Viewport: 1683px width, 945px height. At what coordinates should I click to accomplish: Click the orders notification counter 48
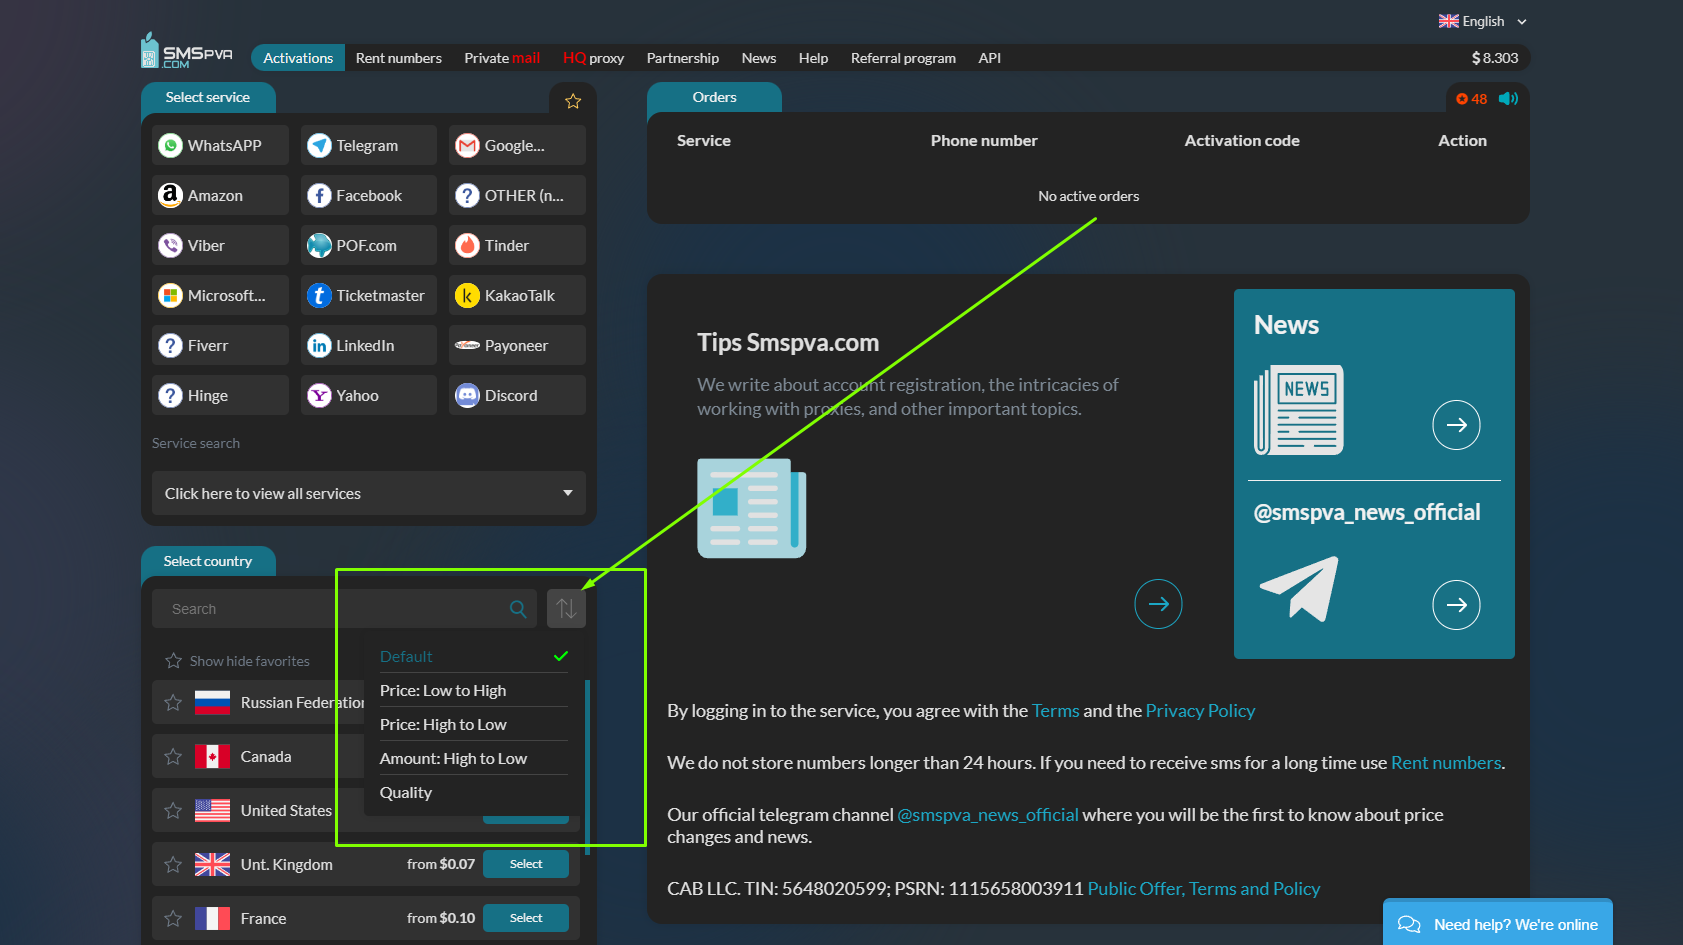(x=1472, y=99)
